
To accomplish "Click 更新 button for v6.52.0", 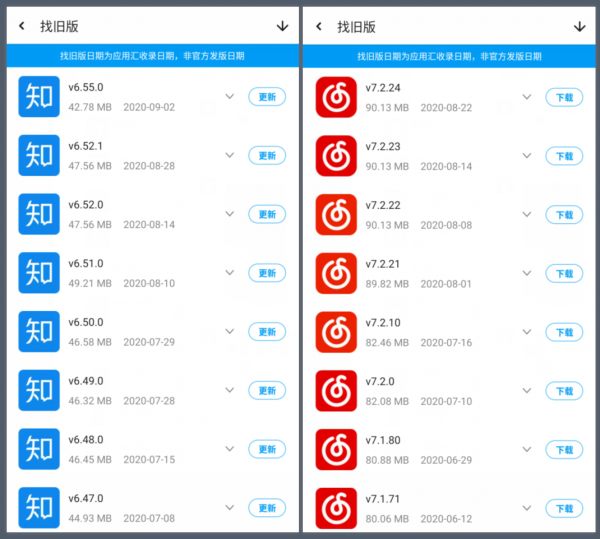I will pos(267,214).
